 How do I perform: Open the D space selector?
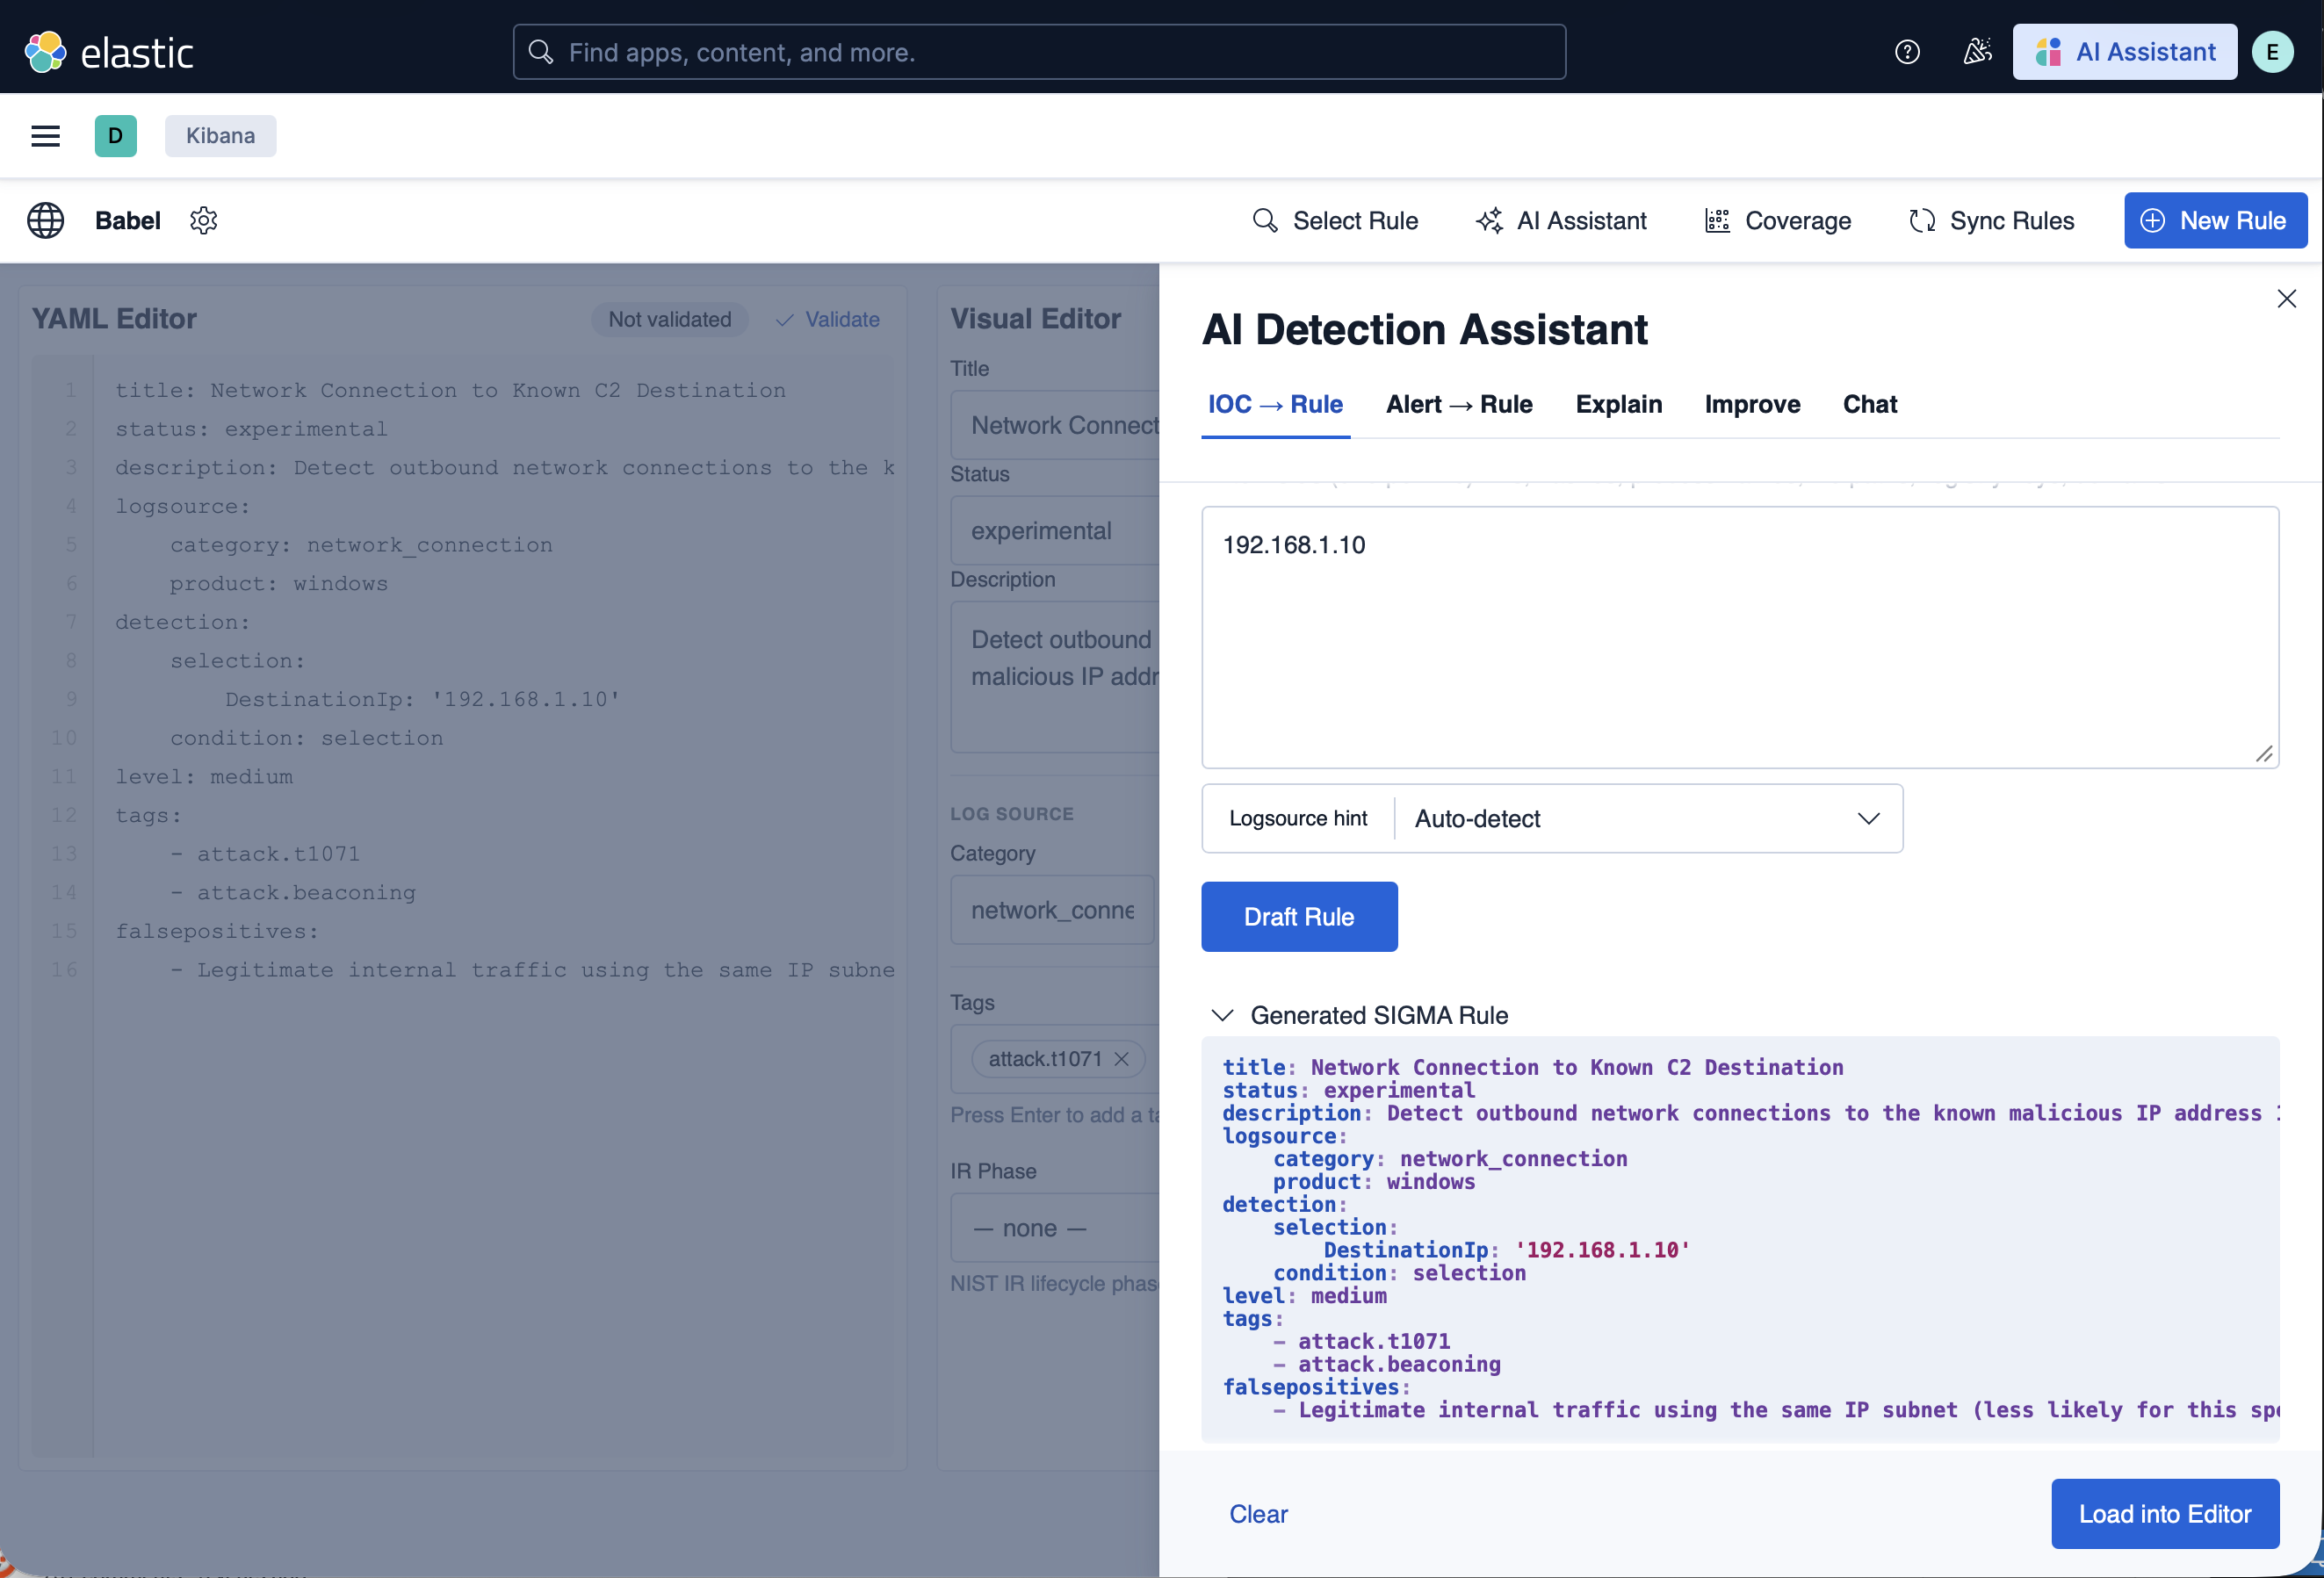116,136
